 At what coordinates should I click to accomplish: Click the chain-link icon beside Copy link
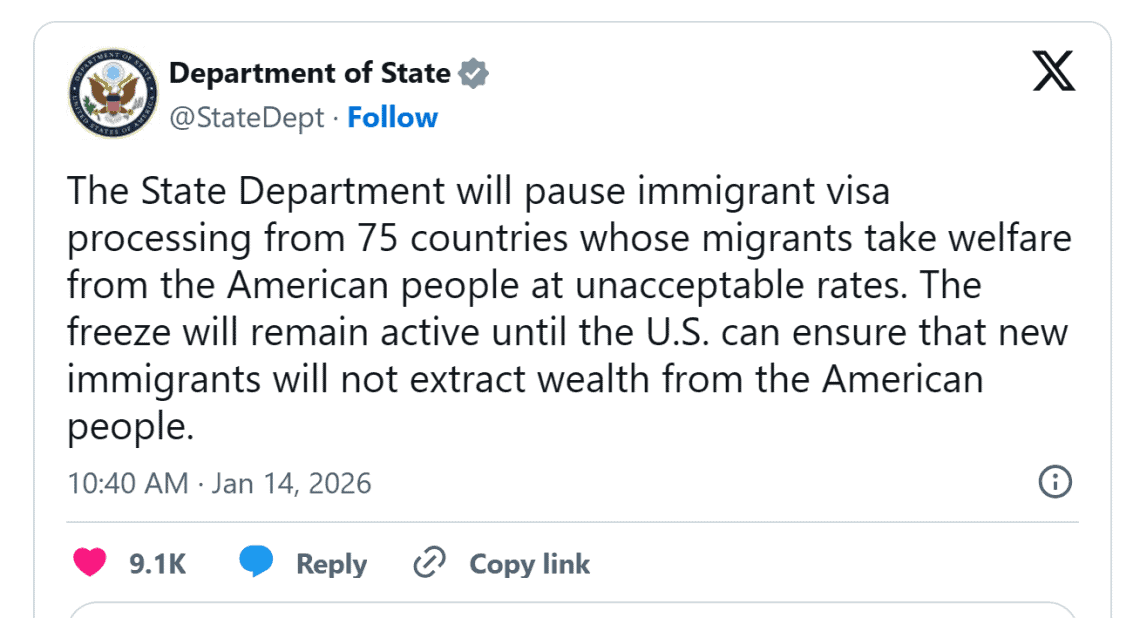click(429, 563)
